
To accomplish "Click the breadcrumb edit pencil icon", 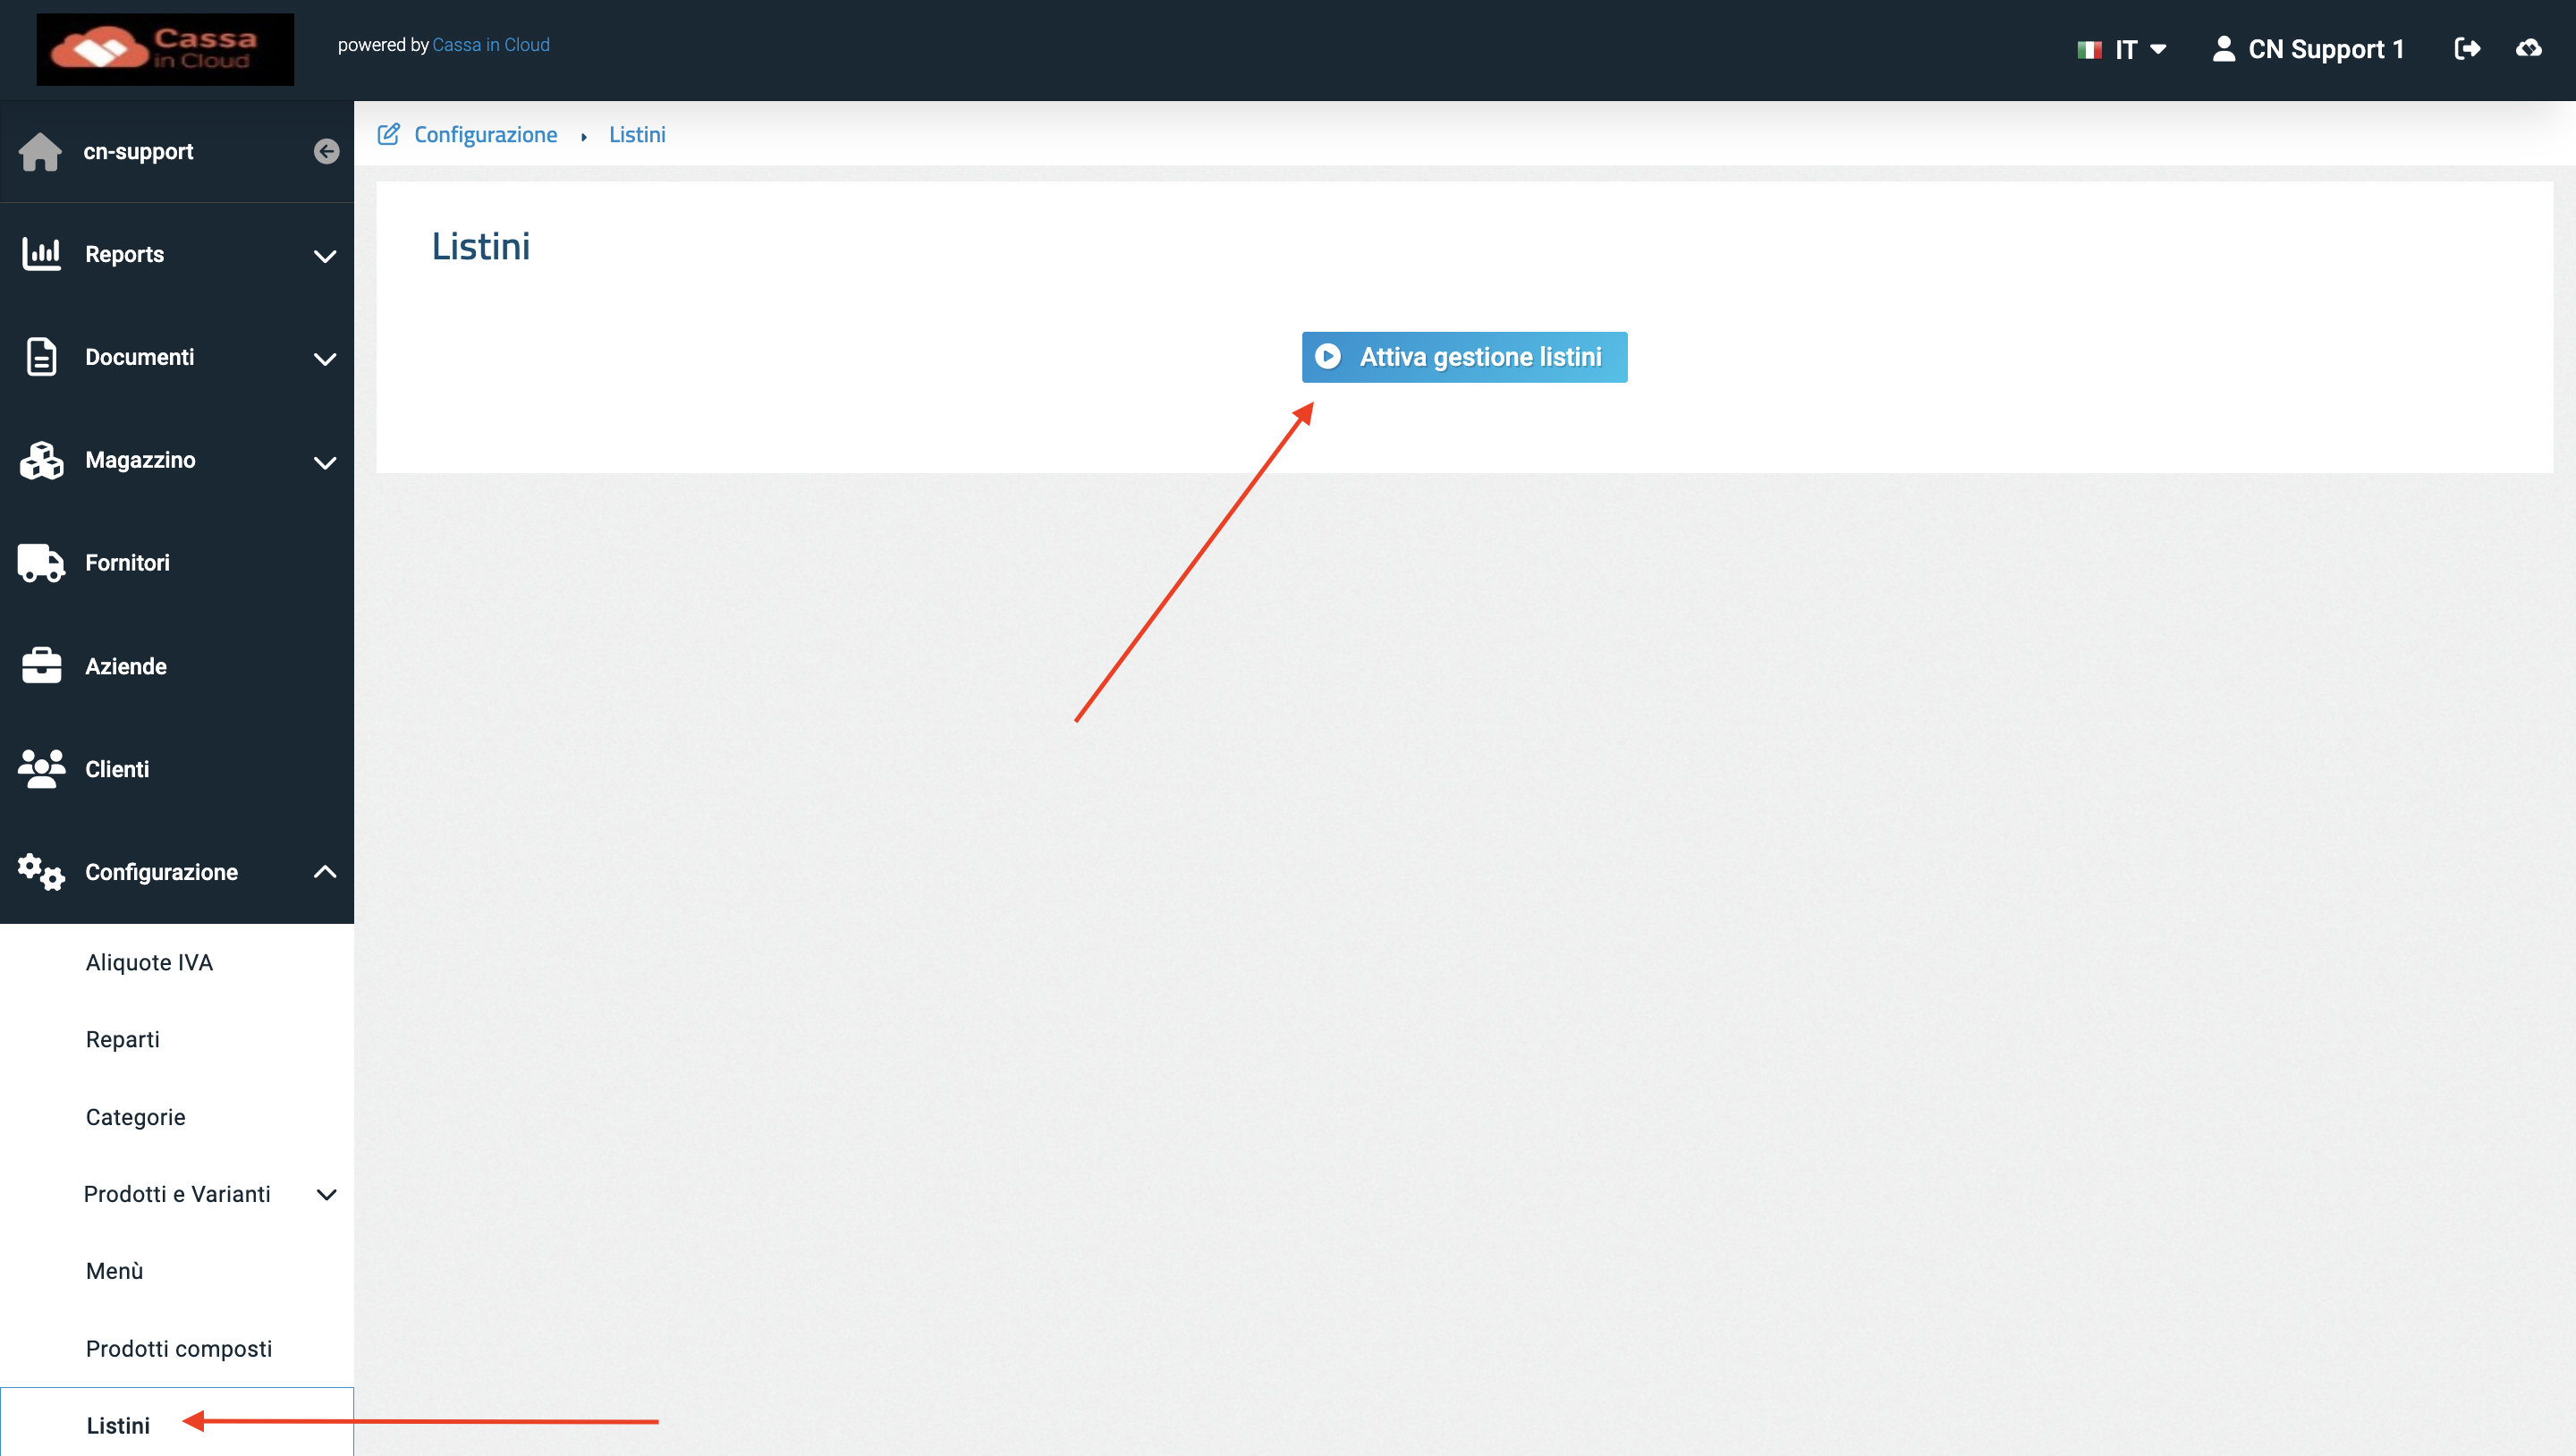I will click(x=389, y=134).
